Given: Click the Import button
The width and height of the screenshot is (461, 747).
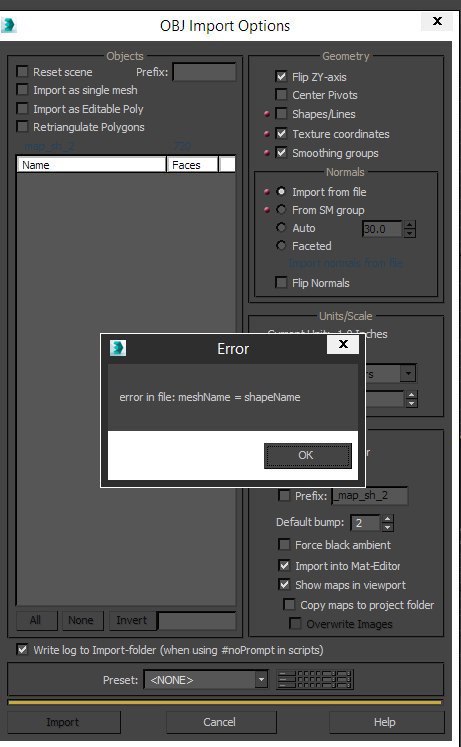Looking at the screenshot, I should pyautogui.click(x=64, y=722).
